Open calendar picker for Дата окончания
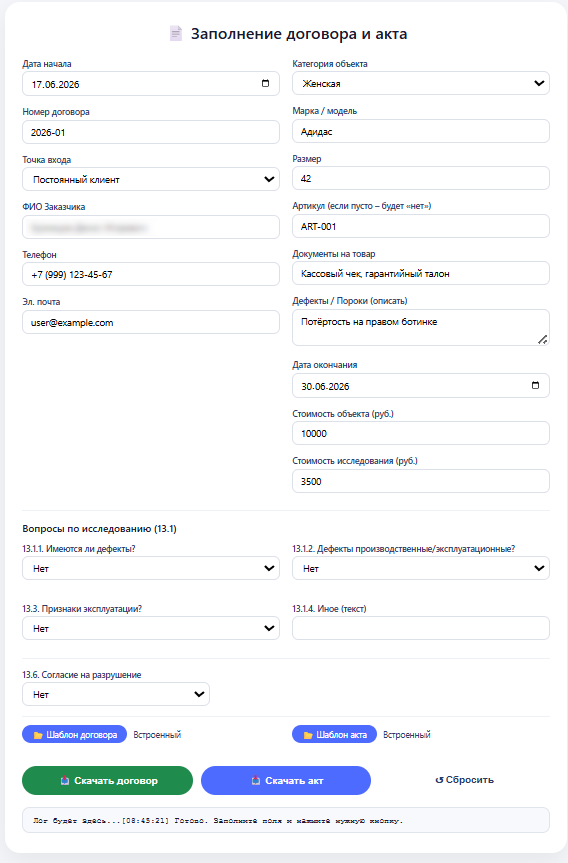Image resolution: width=568 pixels, height=863 pixels. tap(535, 385)
